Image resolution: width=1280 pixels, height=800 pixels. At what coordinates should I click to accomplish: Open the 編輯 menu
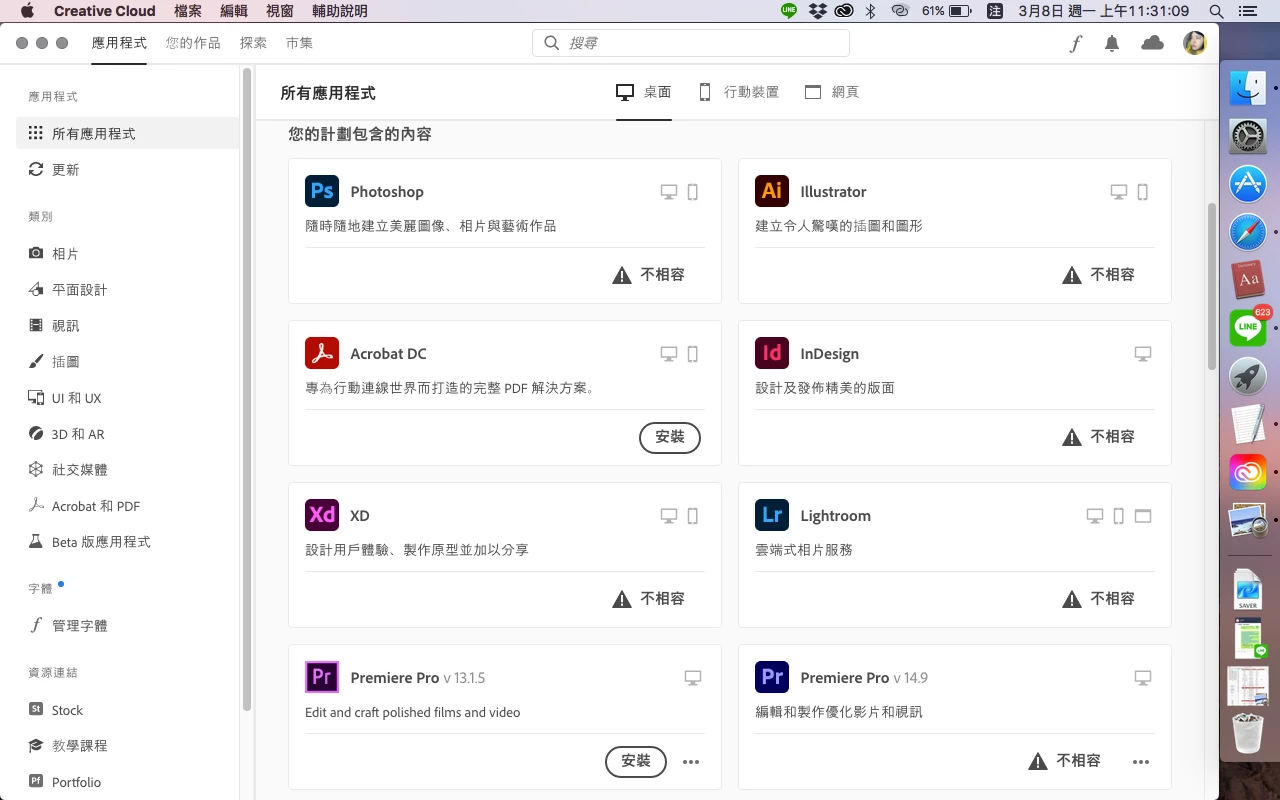pyautogui.click(x=234, y=11)
